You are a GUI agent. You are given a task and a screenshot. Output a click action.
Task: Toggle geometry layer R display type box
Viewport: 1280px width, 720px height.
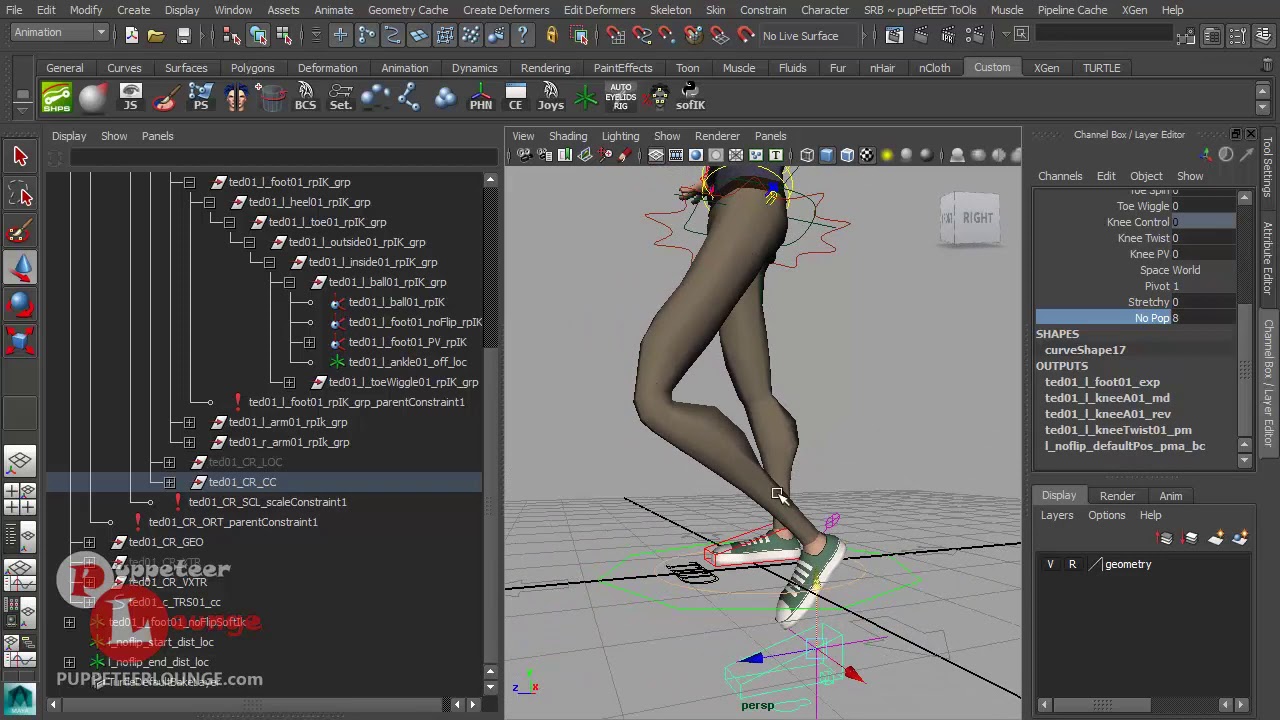click(x=1072, y=564)
